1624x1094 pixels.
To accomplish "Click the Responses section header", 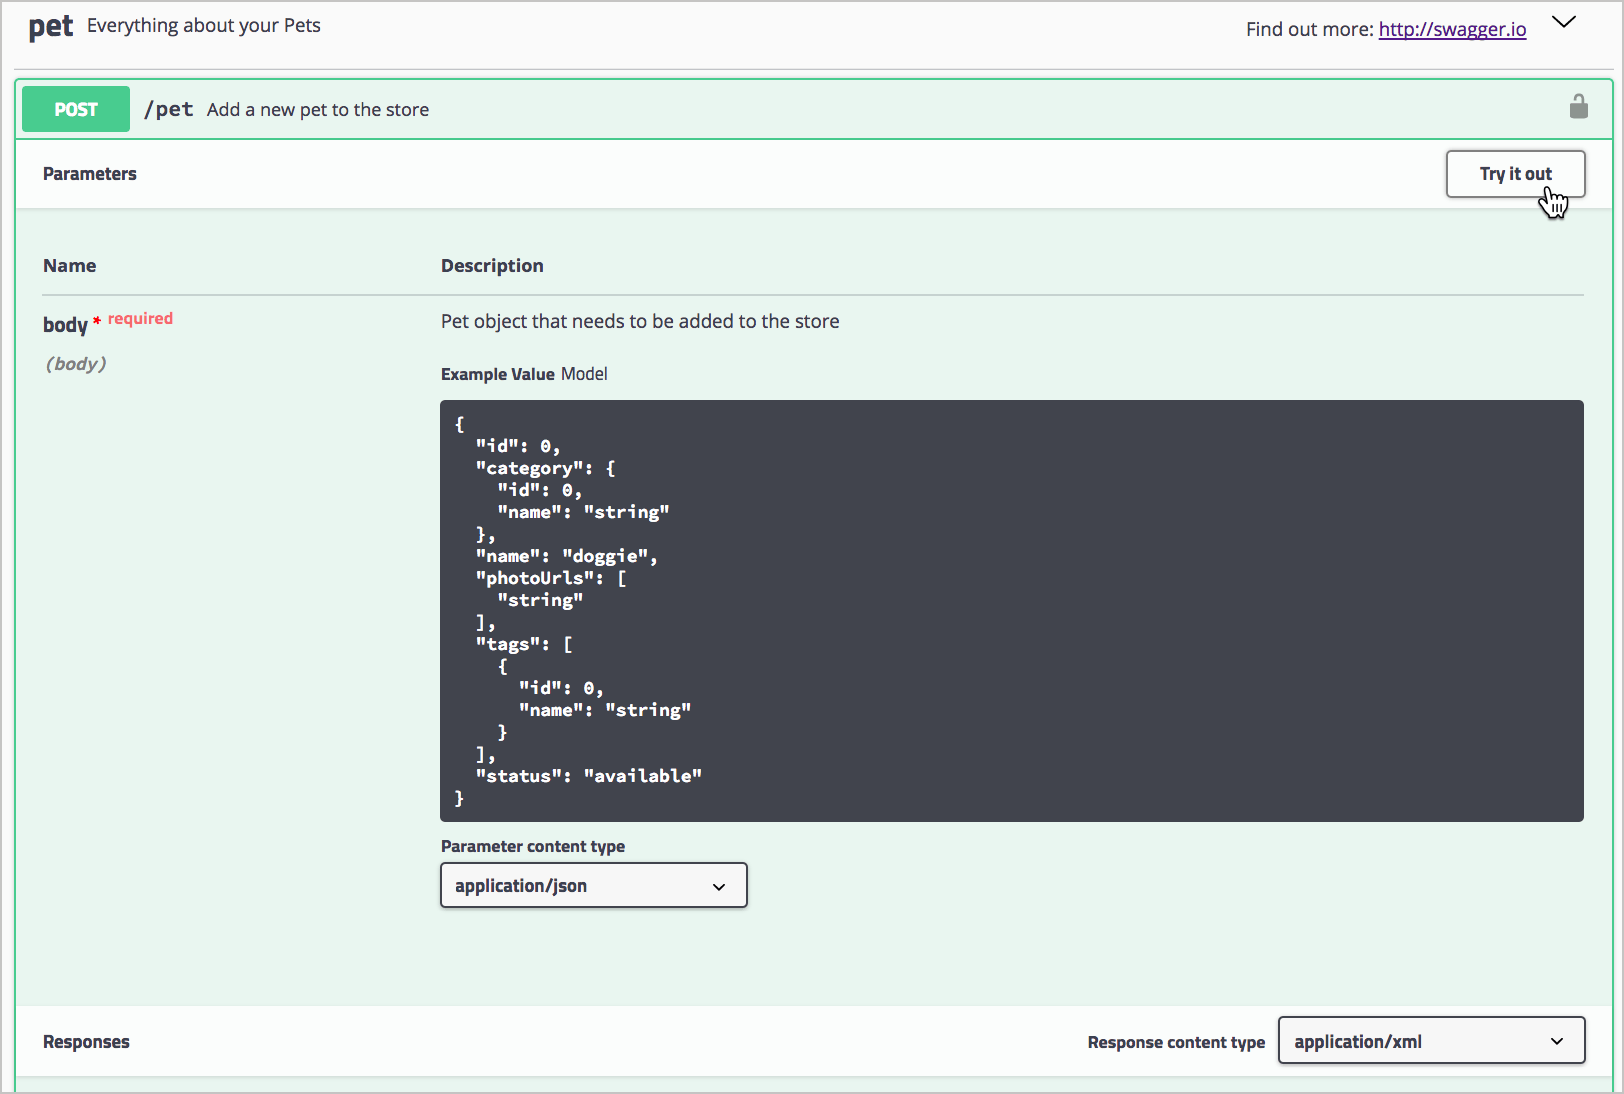I will pyautogui.click(x=86, y=1042).
